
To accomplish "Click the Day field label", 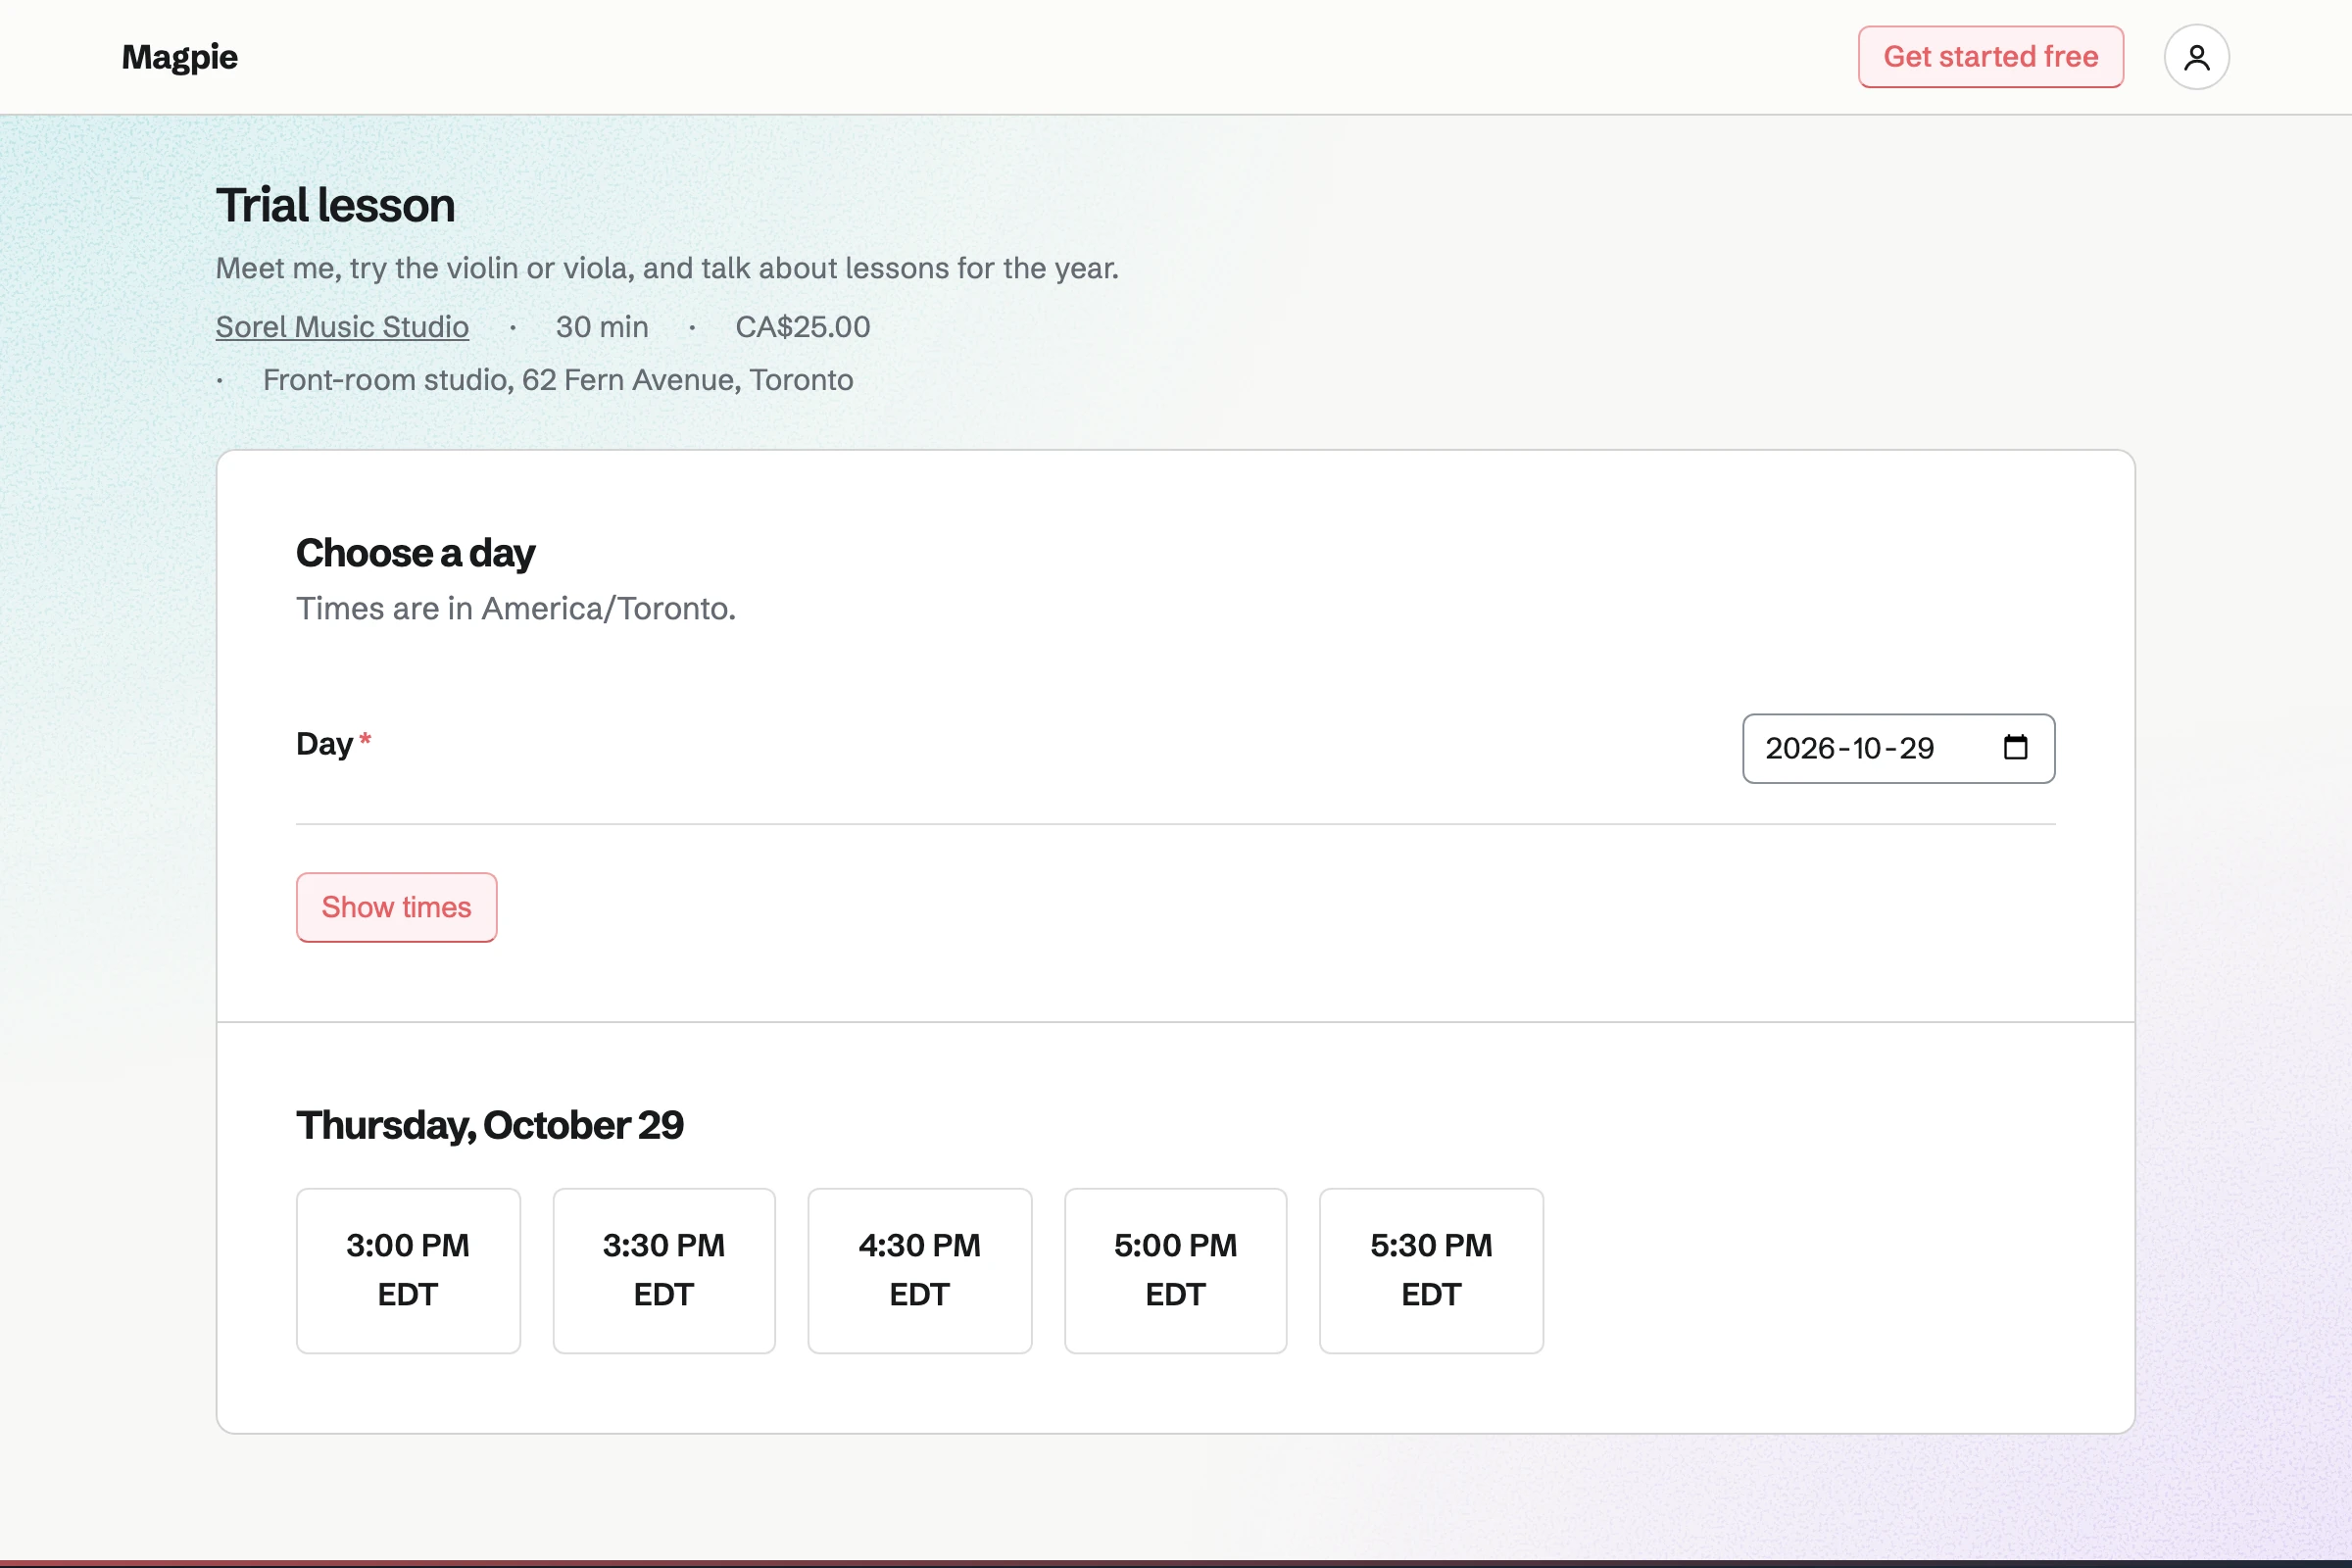I will pyautogui.click(x=325, y=744).
